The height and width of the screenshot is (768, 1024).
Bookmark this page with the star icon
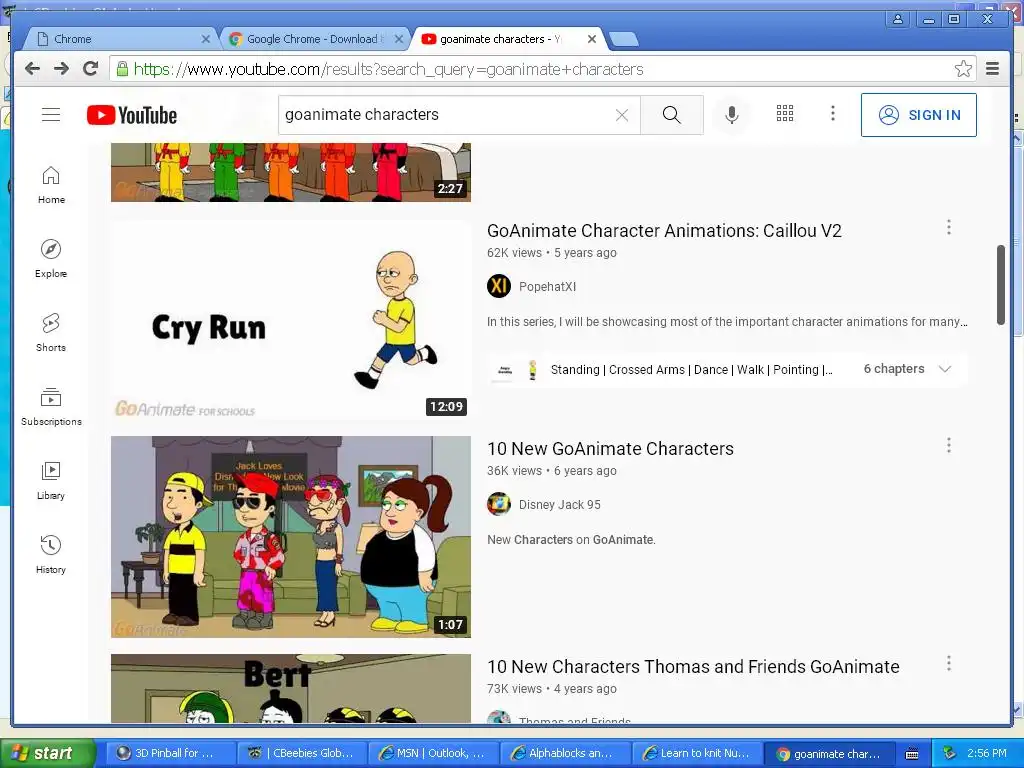pos(963,69)
